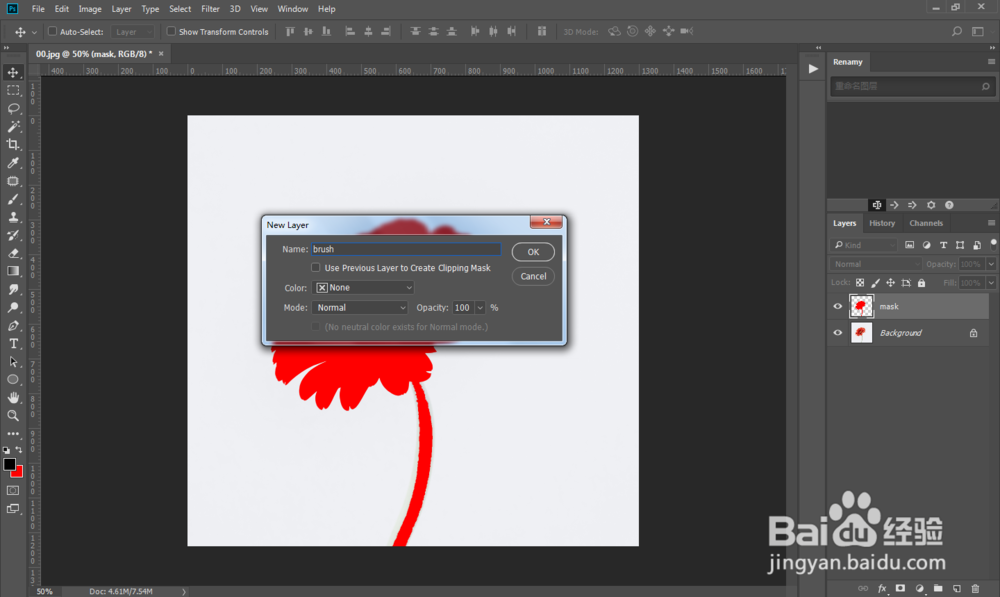Hide the Background layer eye icon
The image size is (1000, 597).
pyautogui.click(x=838, y=333)
